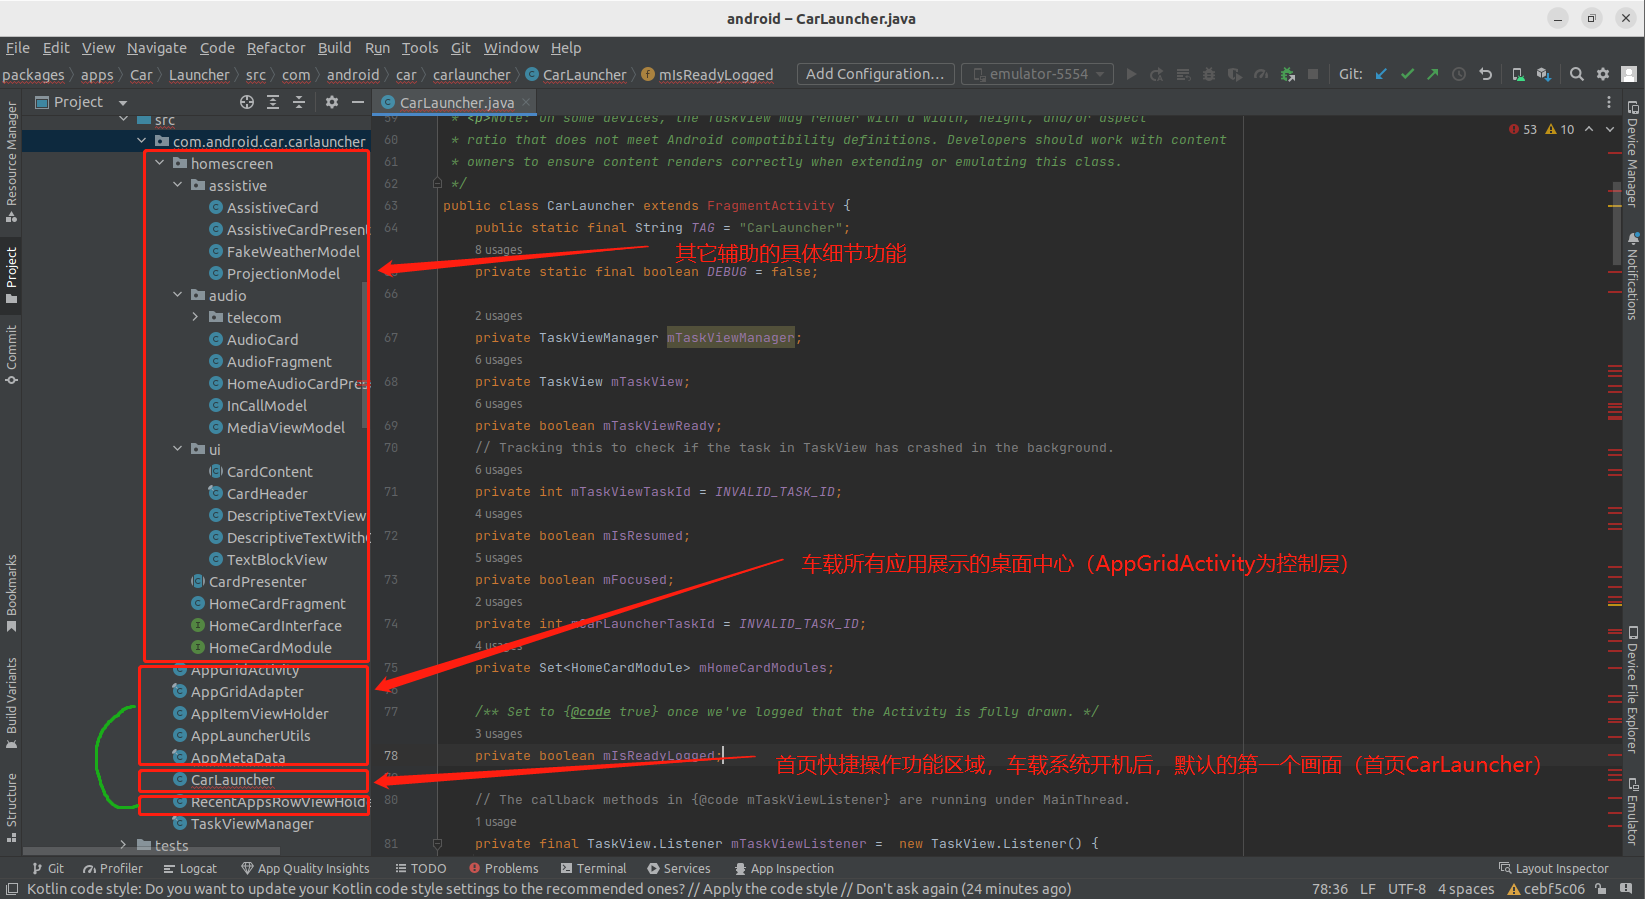The width and height of the screenshot is (1645, 899).
Task: Click the Debug app bug icon
Action: pos(1209,74)
